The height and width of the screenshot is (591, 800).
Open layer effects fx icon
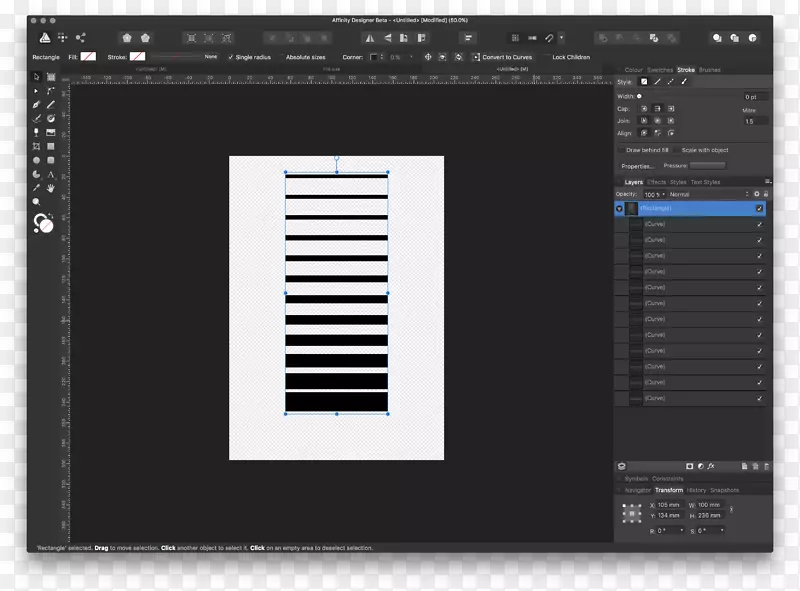coord(712,466)
